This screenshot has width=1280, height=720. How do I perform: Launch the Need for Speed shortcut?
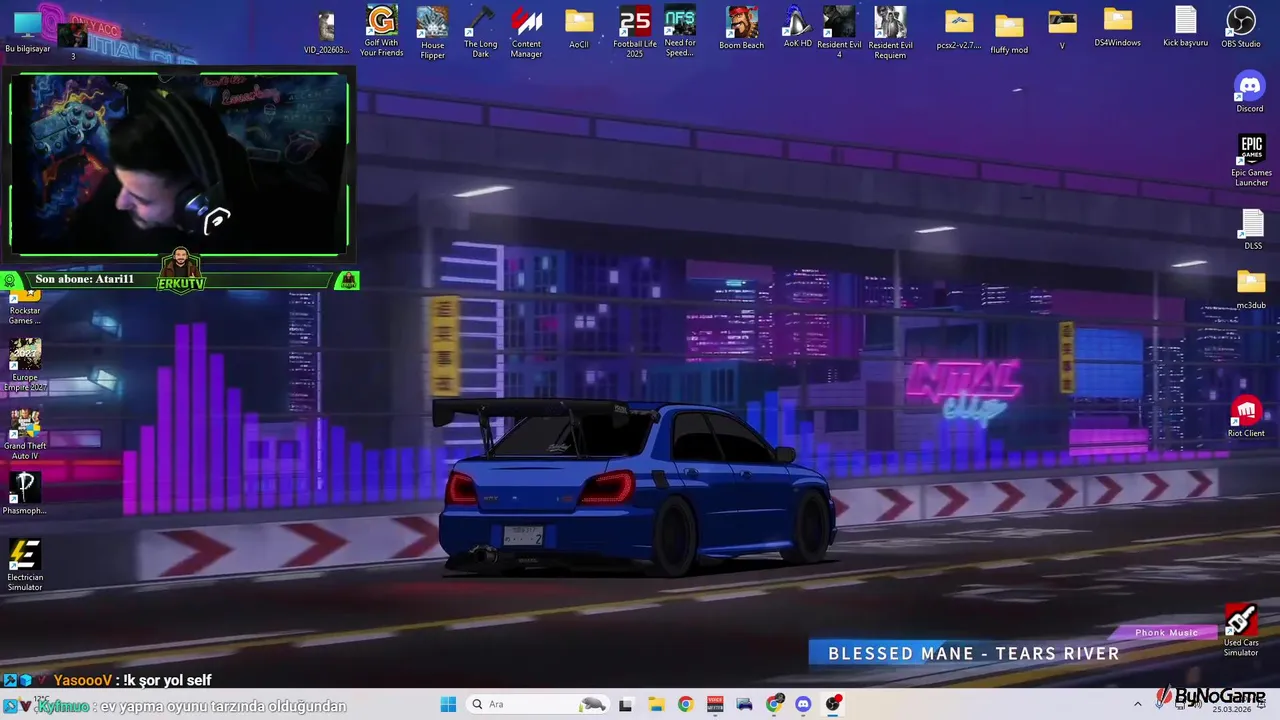[x=680, y=32]
